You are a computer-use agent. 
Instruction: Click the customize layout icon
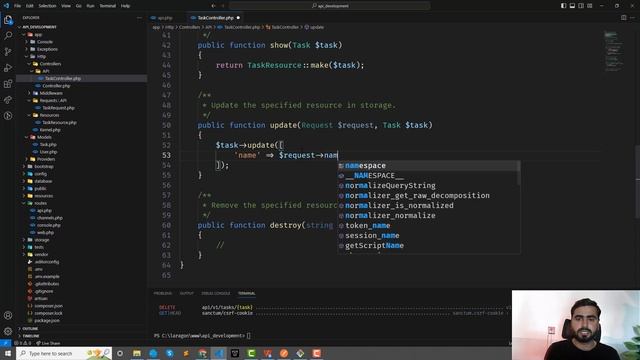pyautogui.click(x=589, y=6)
